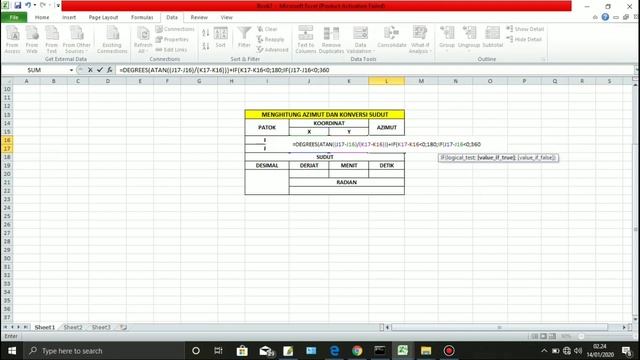Open the Microsoft Store taskbar icon
This screenshot has width=640, height=360.
(242, 351)
